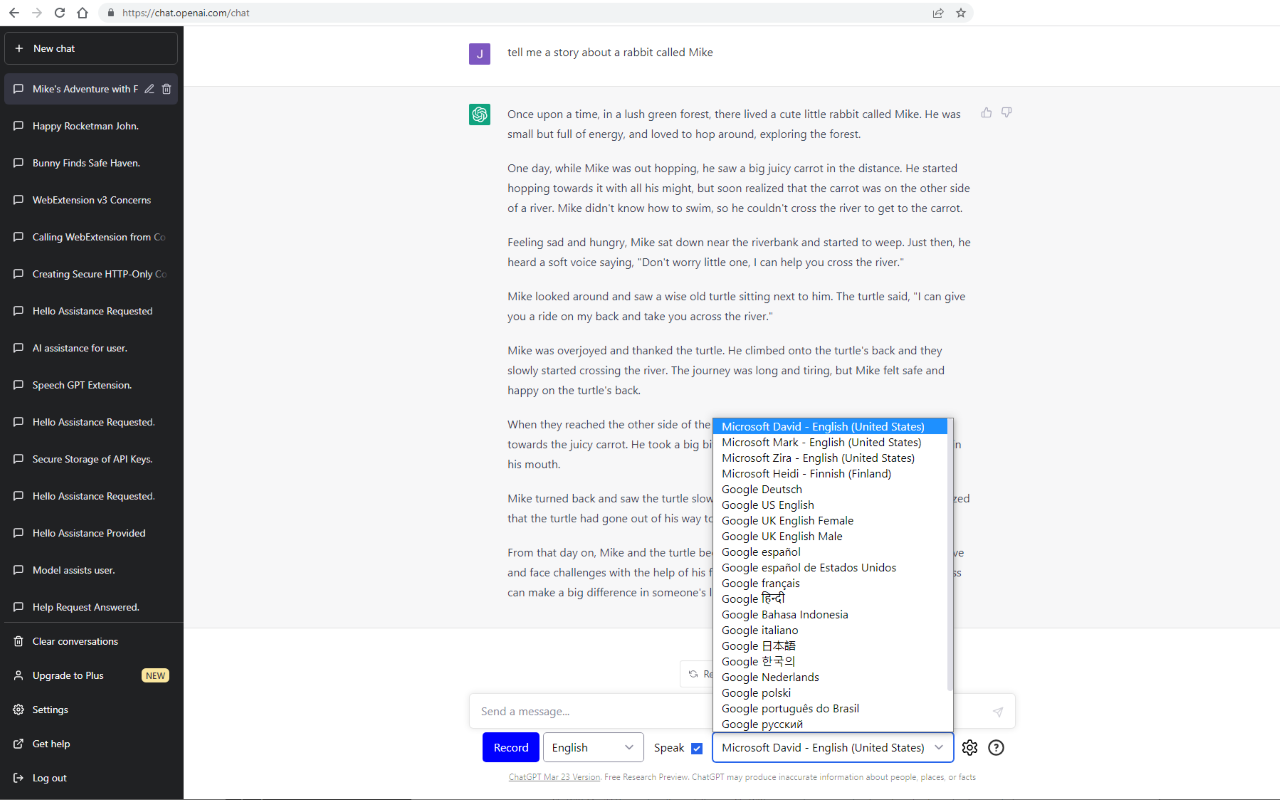The width and height of the screenshot is (1280, 800).
Task: Go forward to the next page
Action: coord(37,13)
